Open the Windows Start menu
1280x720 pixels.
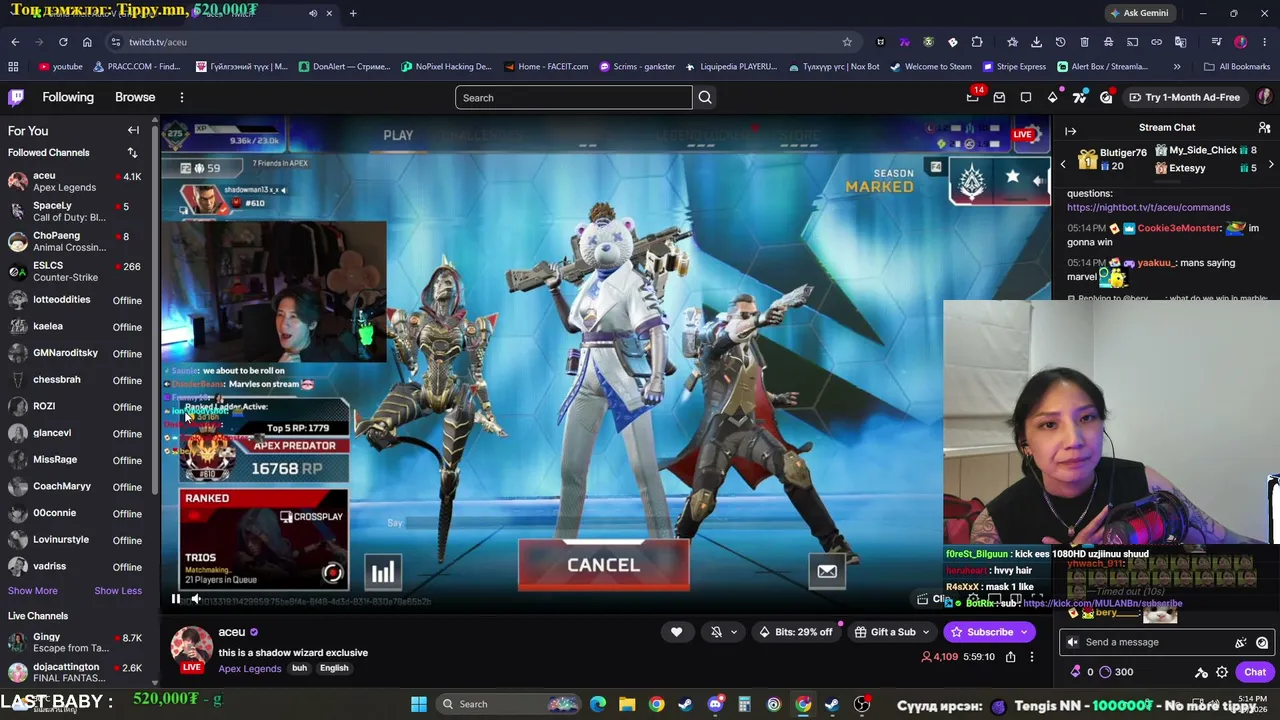click(419, 704)
